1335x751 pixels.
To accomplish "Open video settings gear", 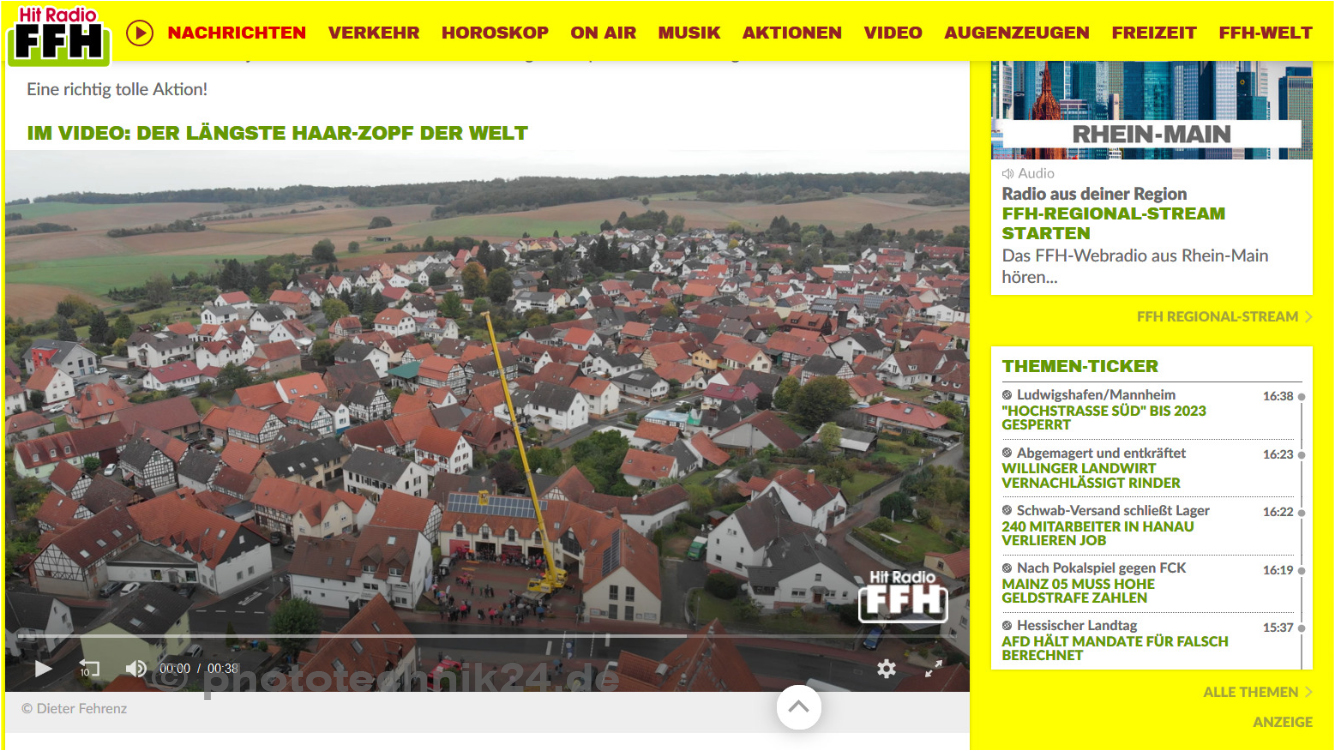I will click(886, 669).
